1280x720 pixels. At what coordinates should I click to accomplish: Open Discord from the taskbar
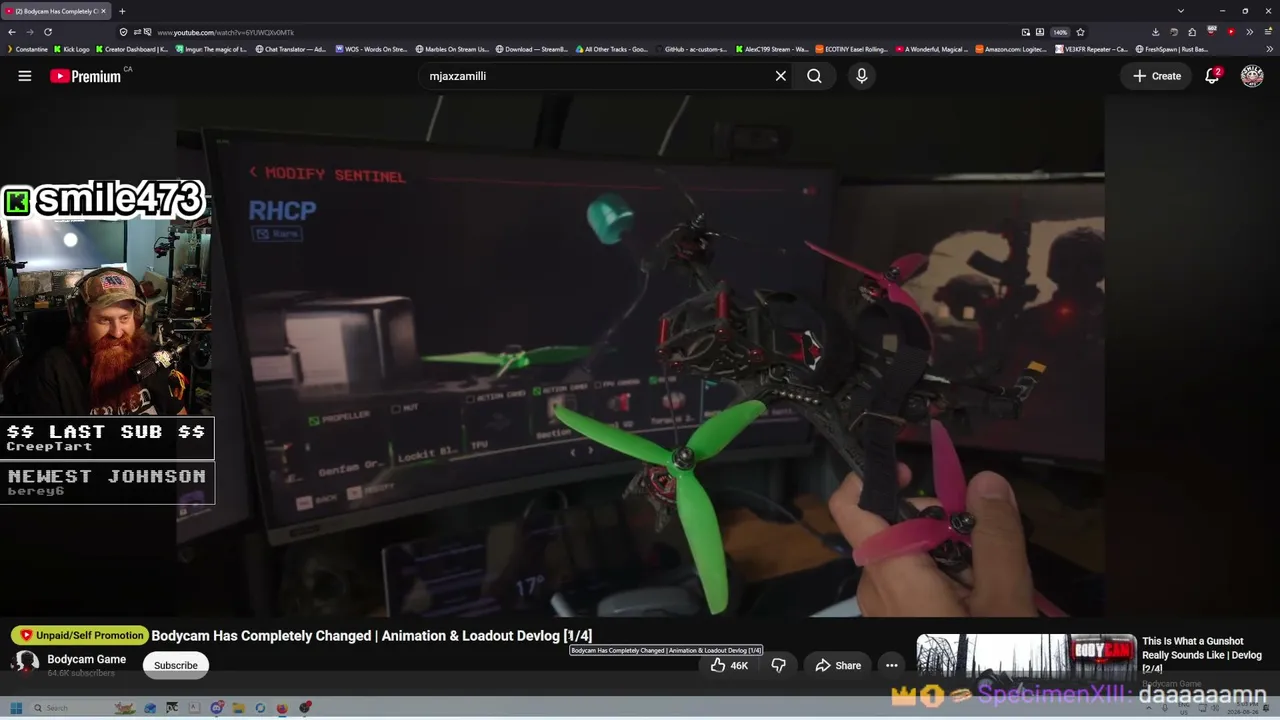216,708
